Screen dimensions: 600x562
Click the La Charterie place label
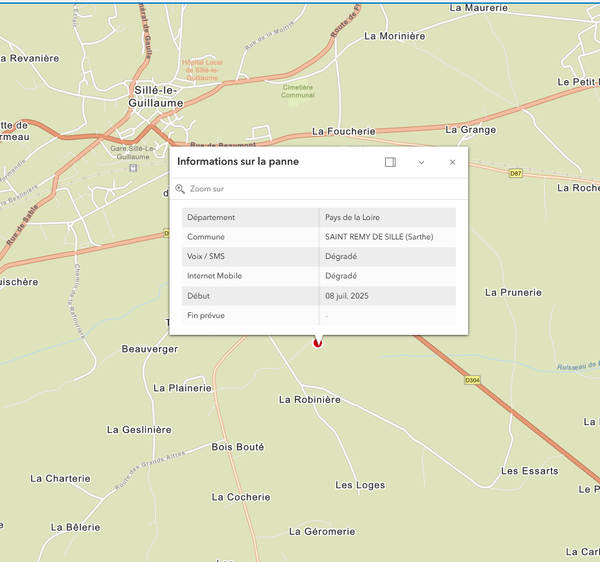point(60,478)
